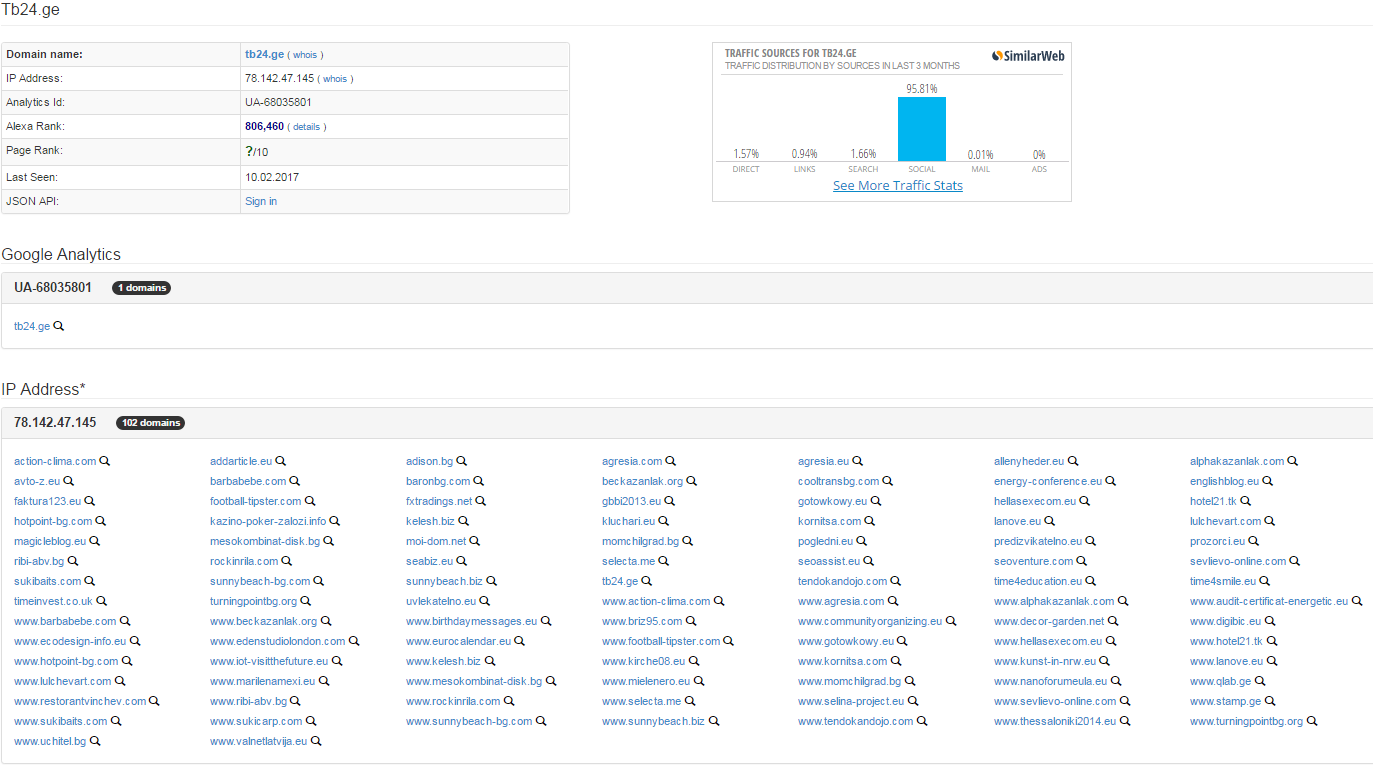Open the tb24.ge domain name link in table
The height and width of the screenshot is (765, 1373).
click(264, 54)
